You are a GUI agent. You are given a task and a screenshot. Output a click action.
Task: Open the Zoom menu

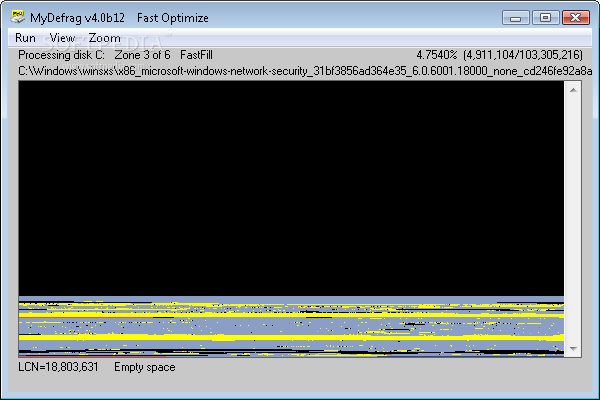tap(104, 38)
